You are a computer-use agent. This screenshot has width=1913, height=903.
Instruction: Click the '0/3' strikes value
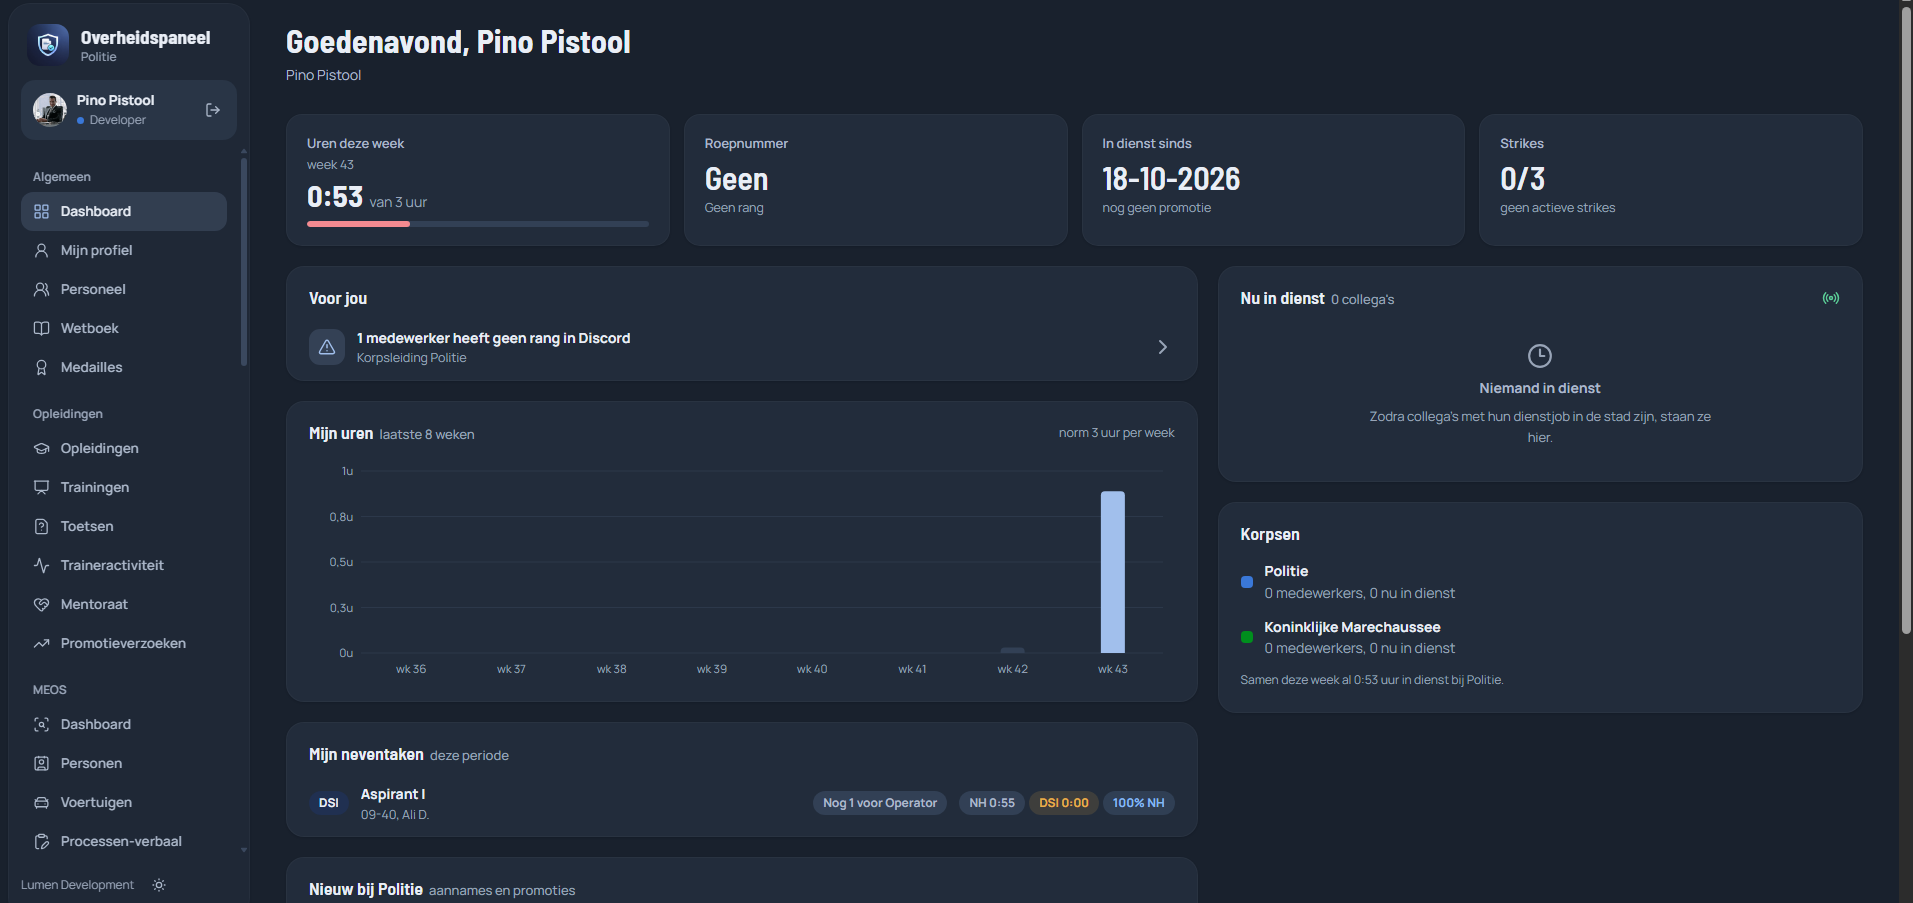tap(1522, 179)
